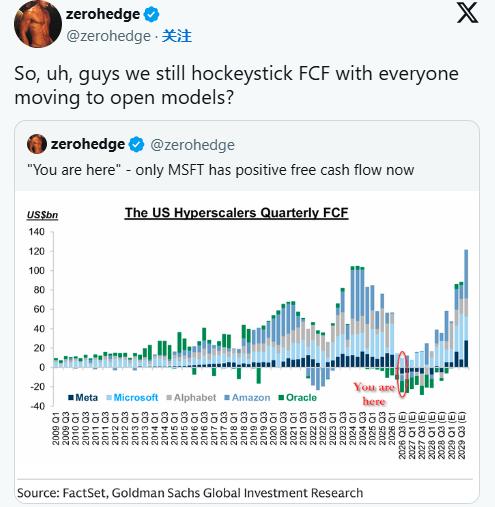
Task: Click the zerohedge name in the main tweet
Action: [x=103, y=14]
